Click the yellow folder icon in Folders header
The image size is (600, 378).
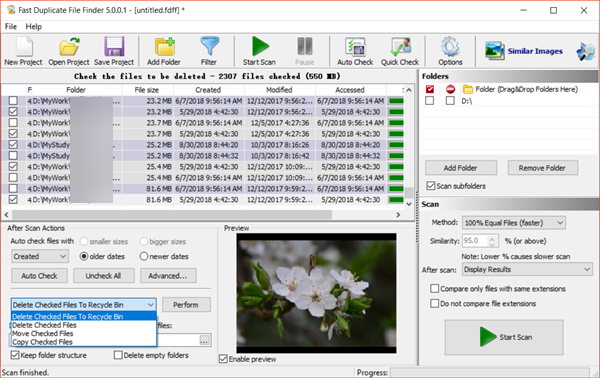[467, 90]
